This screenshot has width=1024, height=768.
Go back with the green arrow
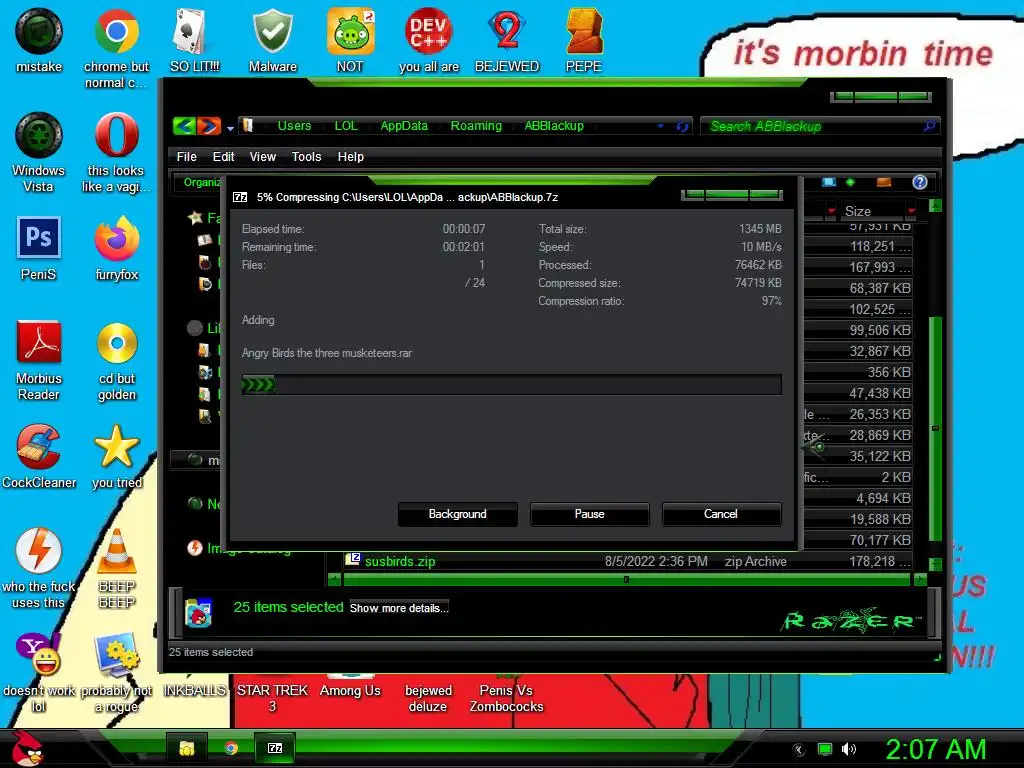184,126
